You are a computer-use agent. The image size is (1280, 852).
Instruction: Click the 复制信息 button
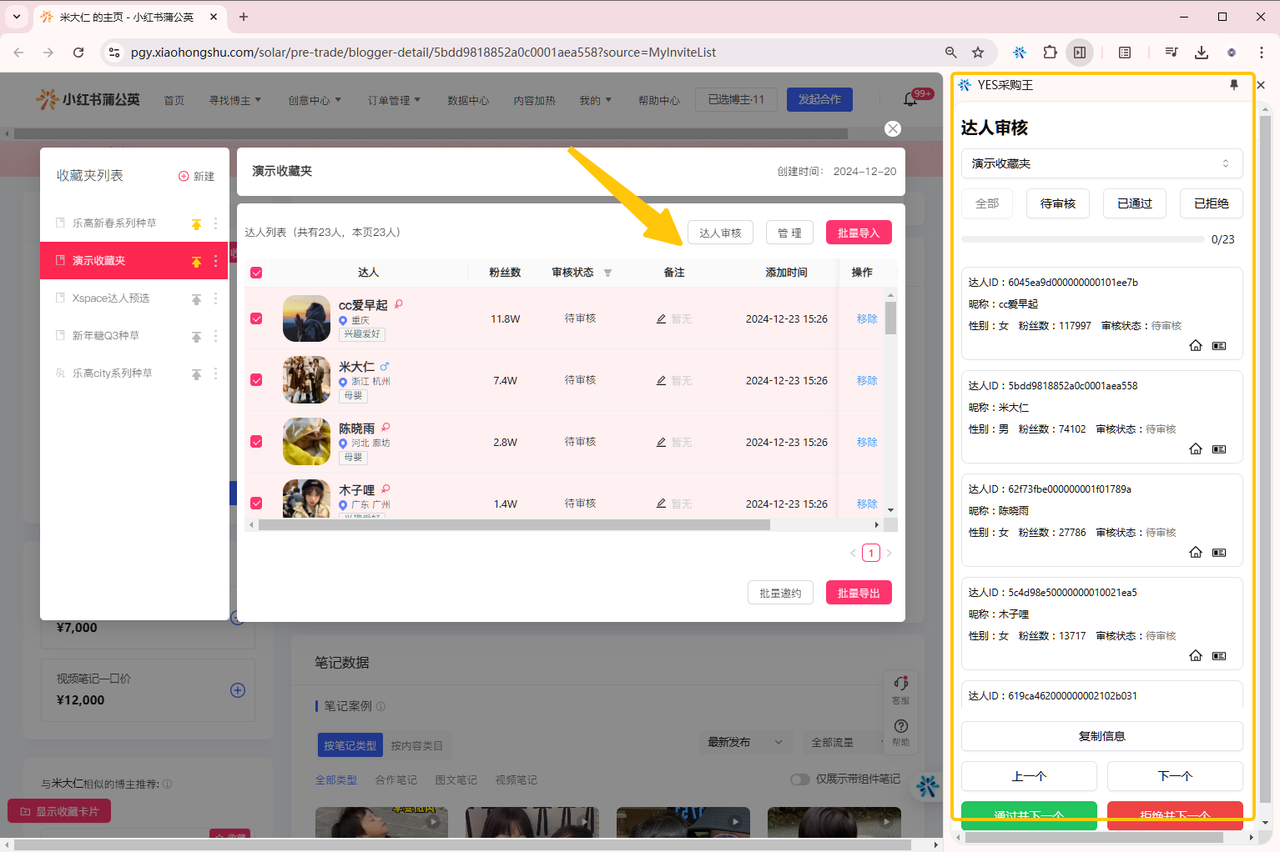click(x=1101, y=736)
